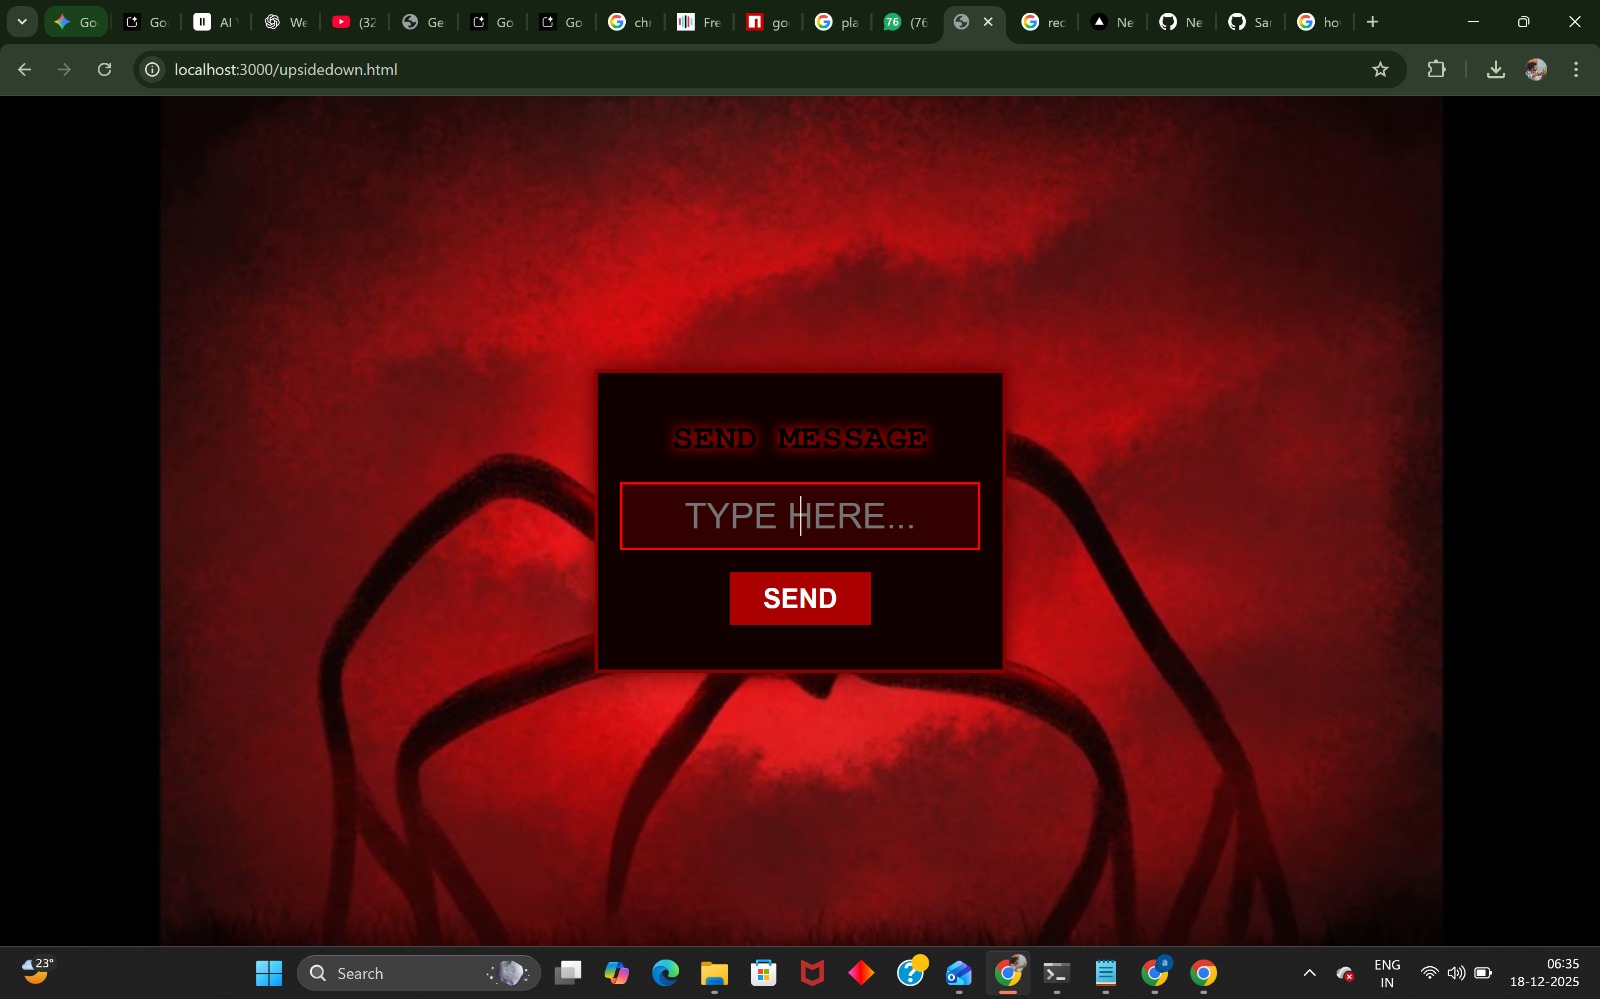
Task: Bookmark this page with the star icon
Action: pyautogui.click(x=1380, y=69)
